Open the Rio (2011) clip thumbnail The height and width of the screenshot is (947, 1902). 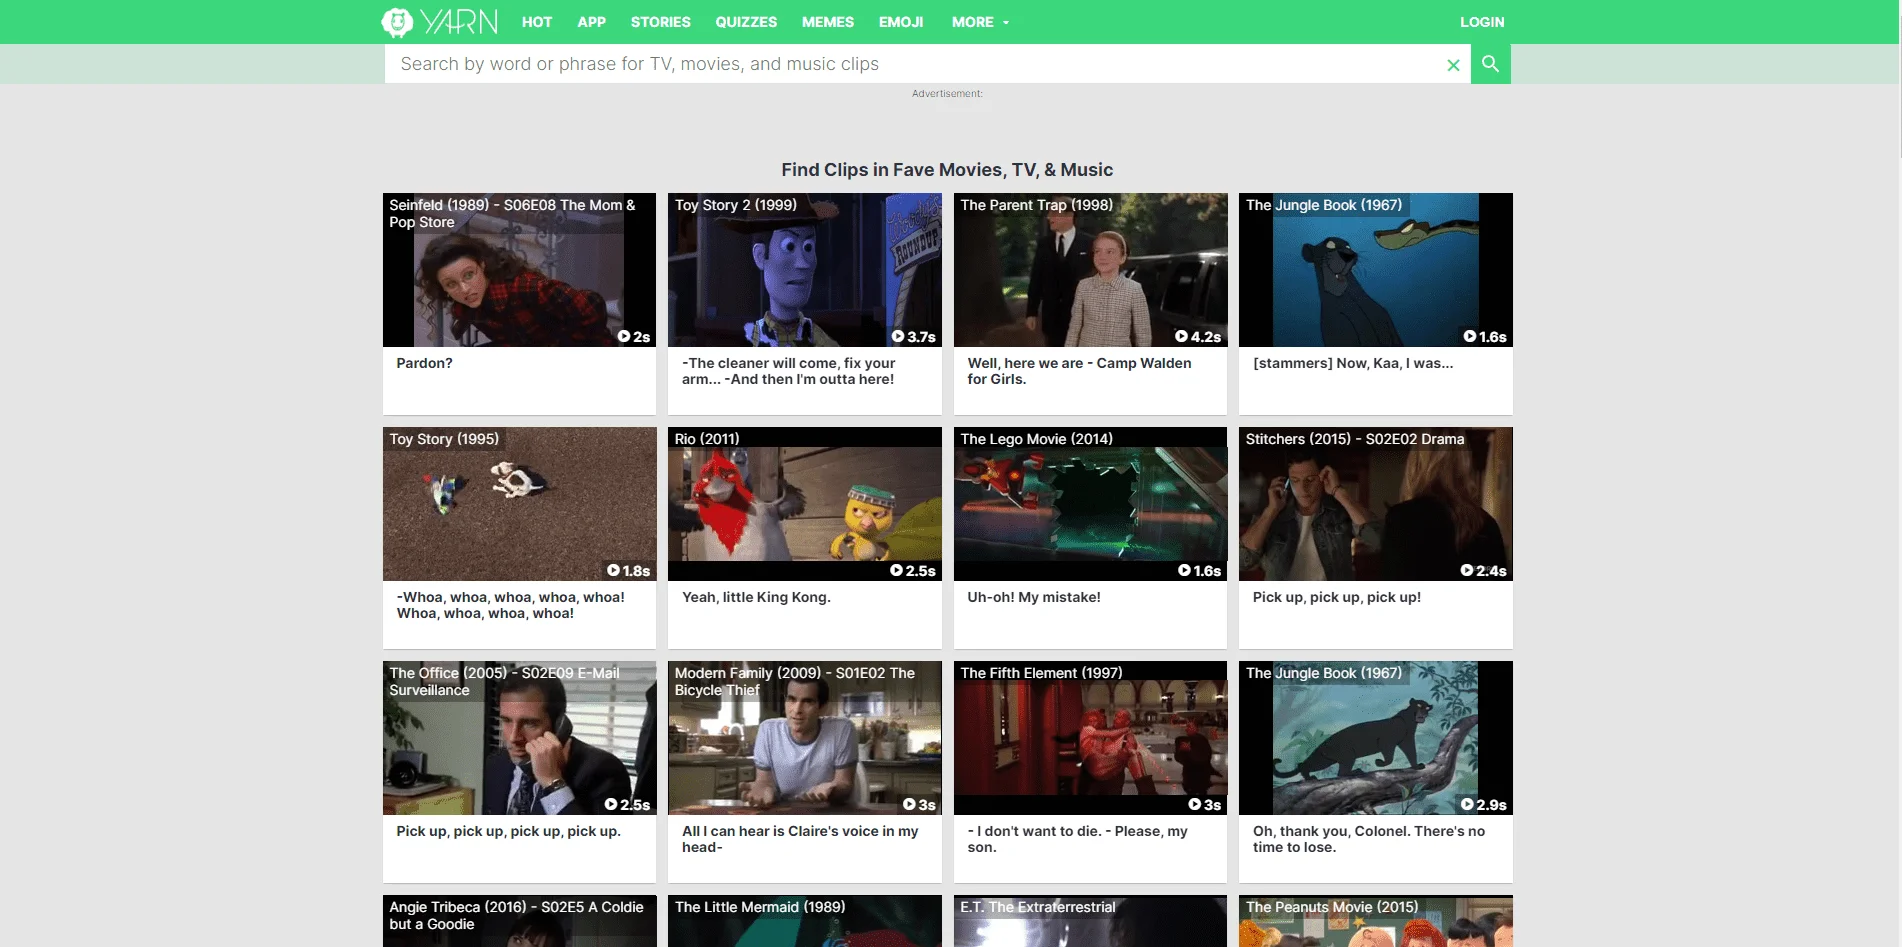coord(805,504)
